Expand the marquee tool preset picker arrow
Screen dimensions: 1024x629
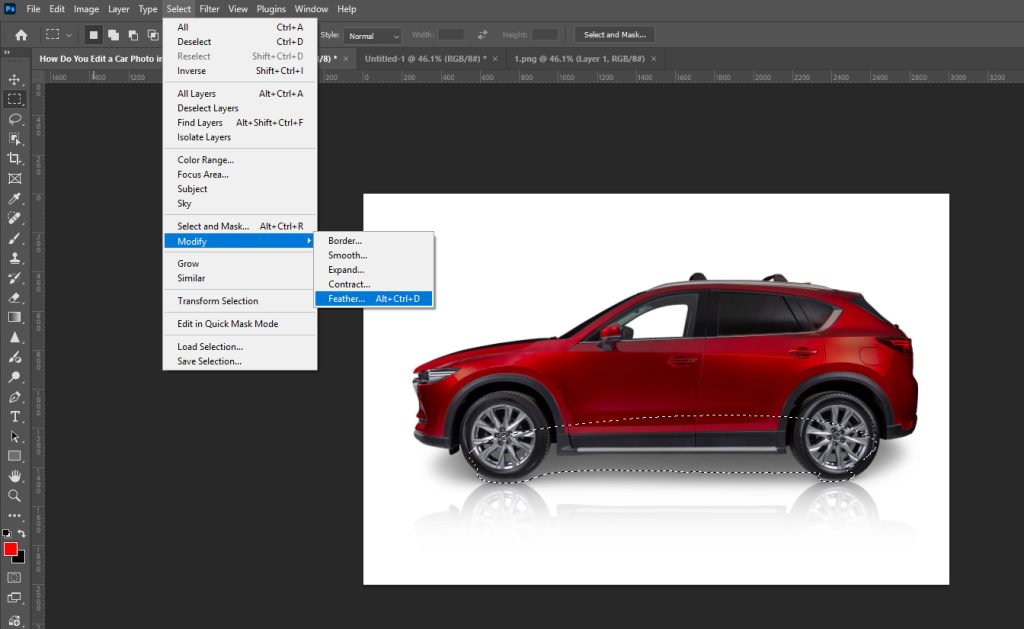[x=69, y=35]
